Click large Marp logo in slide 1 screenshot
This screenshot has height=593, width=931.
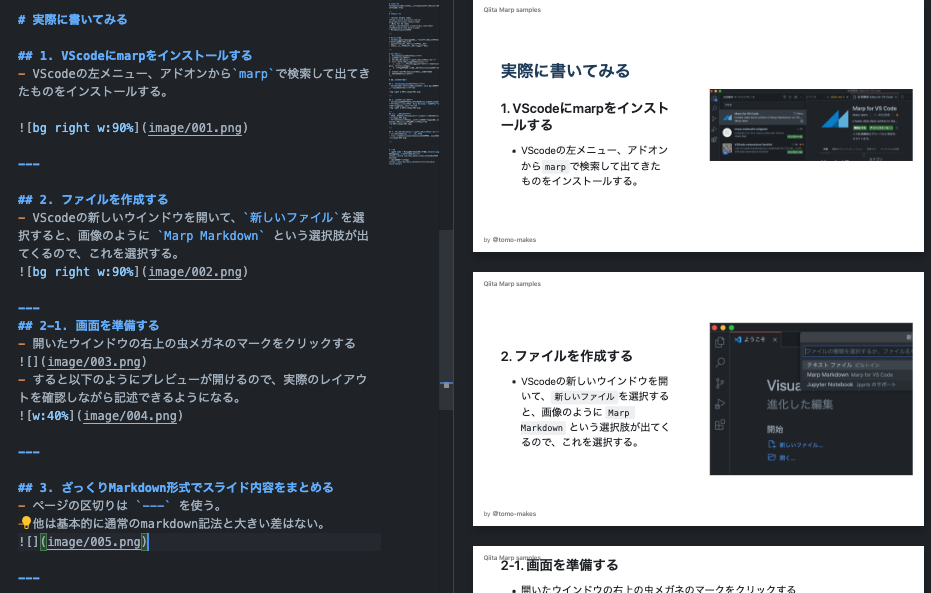834,119
